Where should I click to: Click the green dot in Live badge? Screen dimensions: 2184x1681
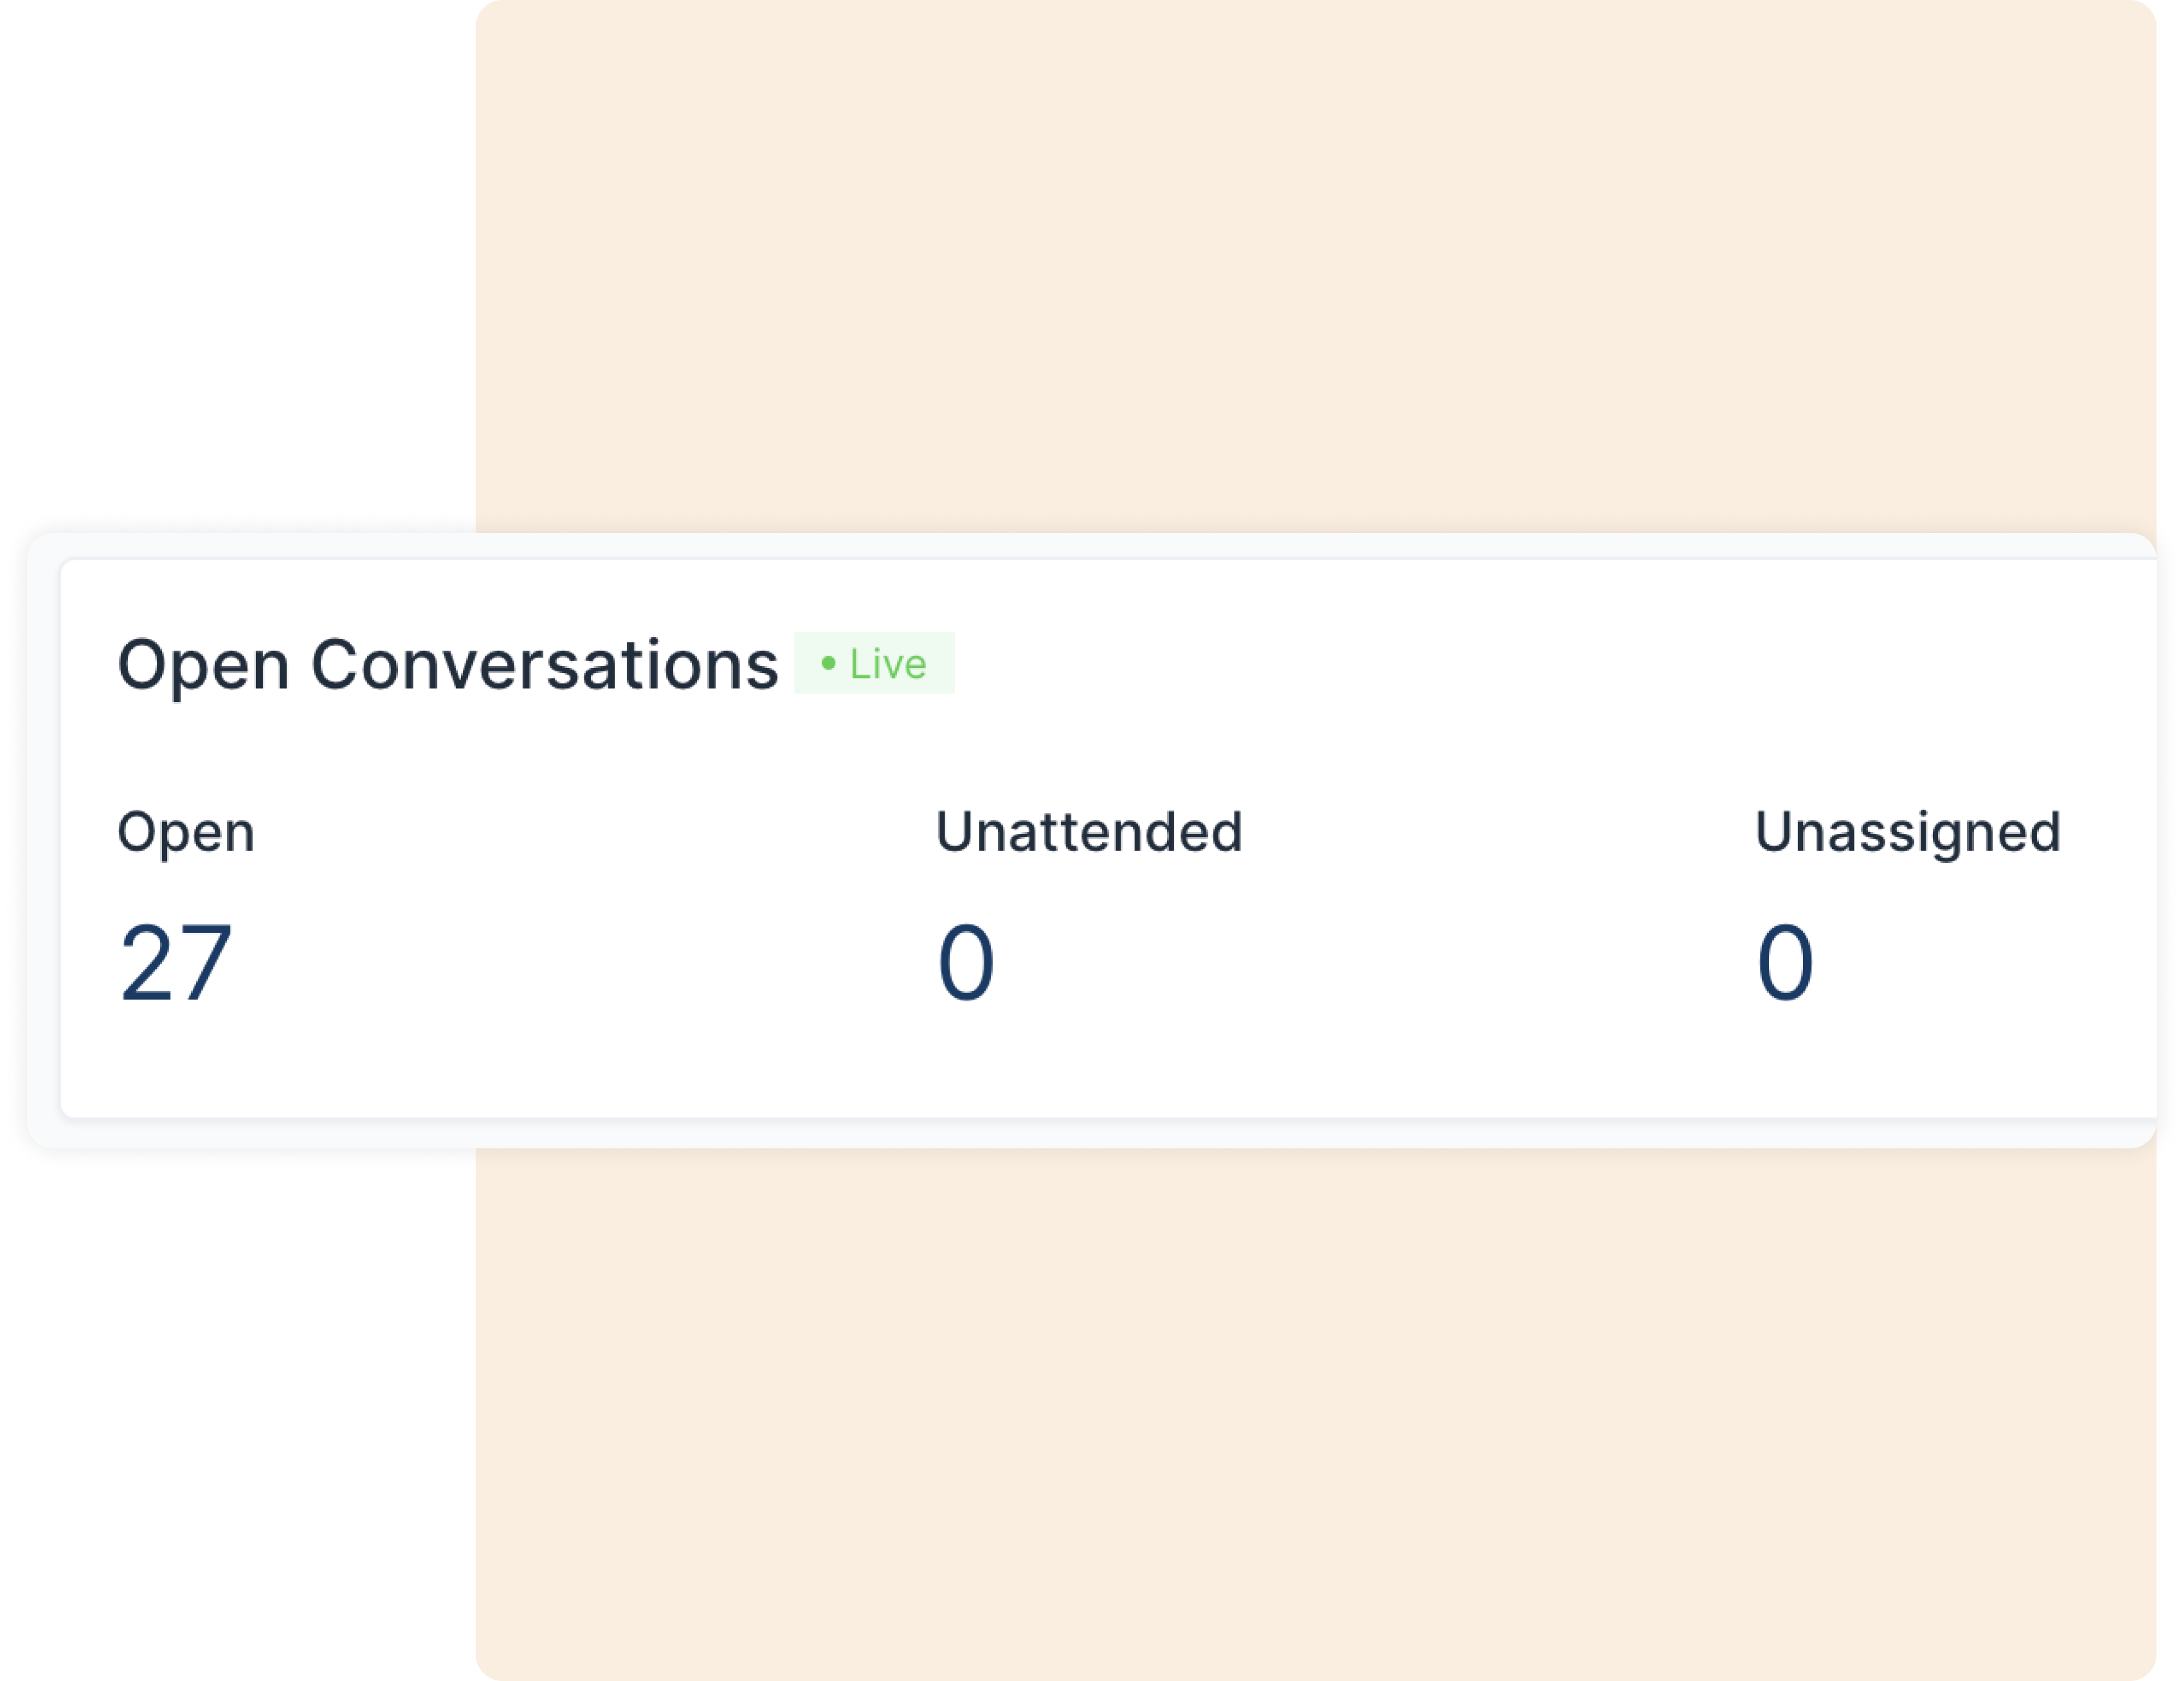click(828, 663)
